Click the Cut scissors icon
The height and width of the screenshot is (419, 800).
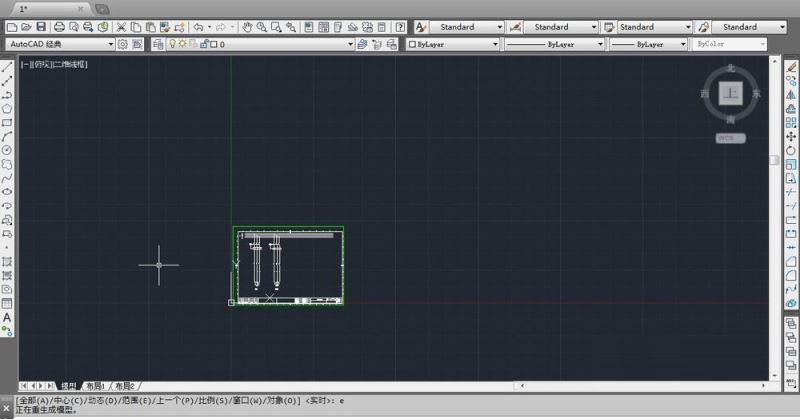click(x=122, y=27)
